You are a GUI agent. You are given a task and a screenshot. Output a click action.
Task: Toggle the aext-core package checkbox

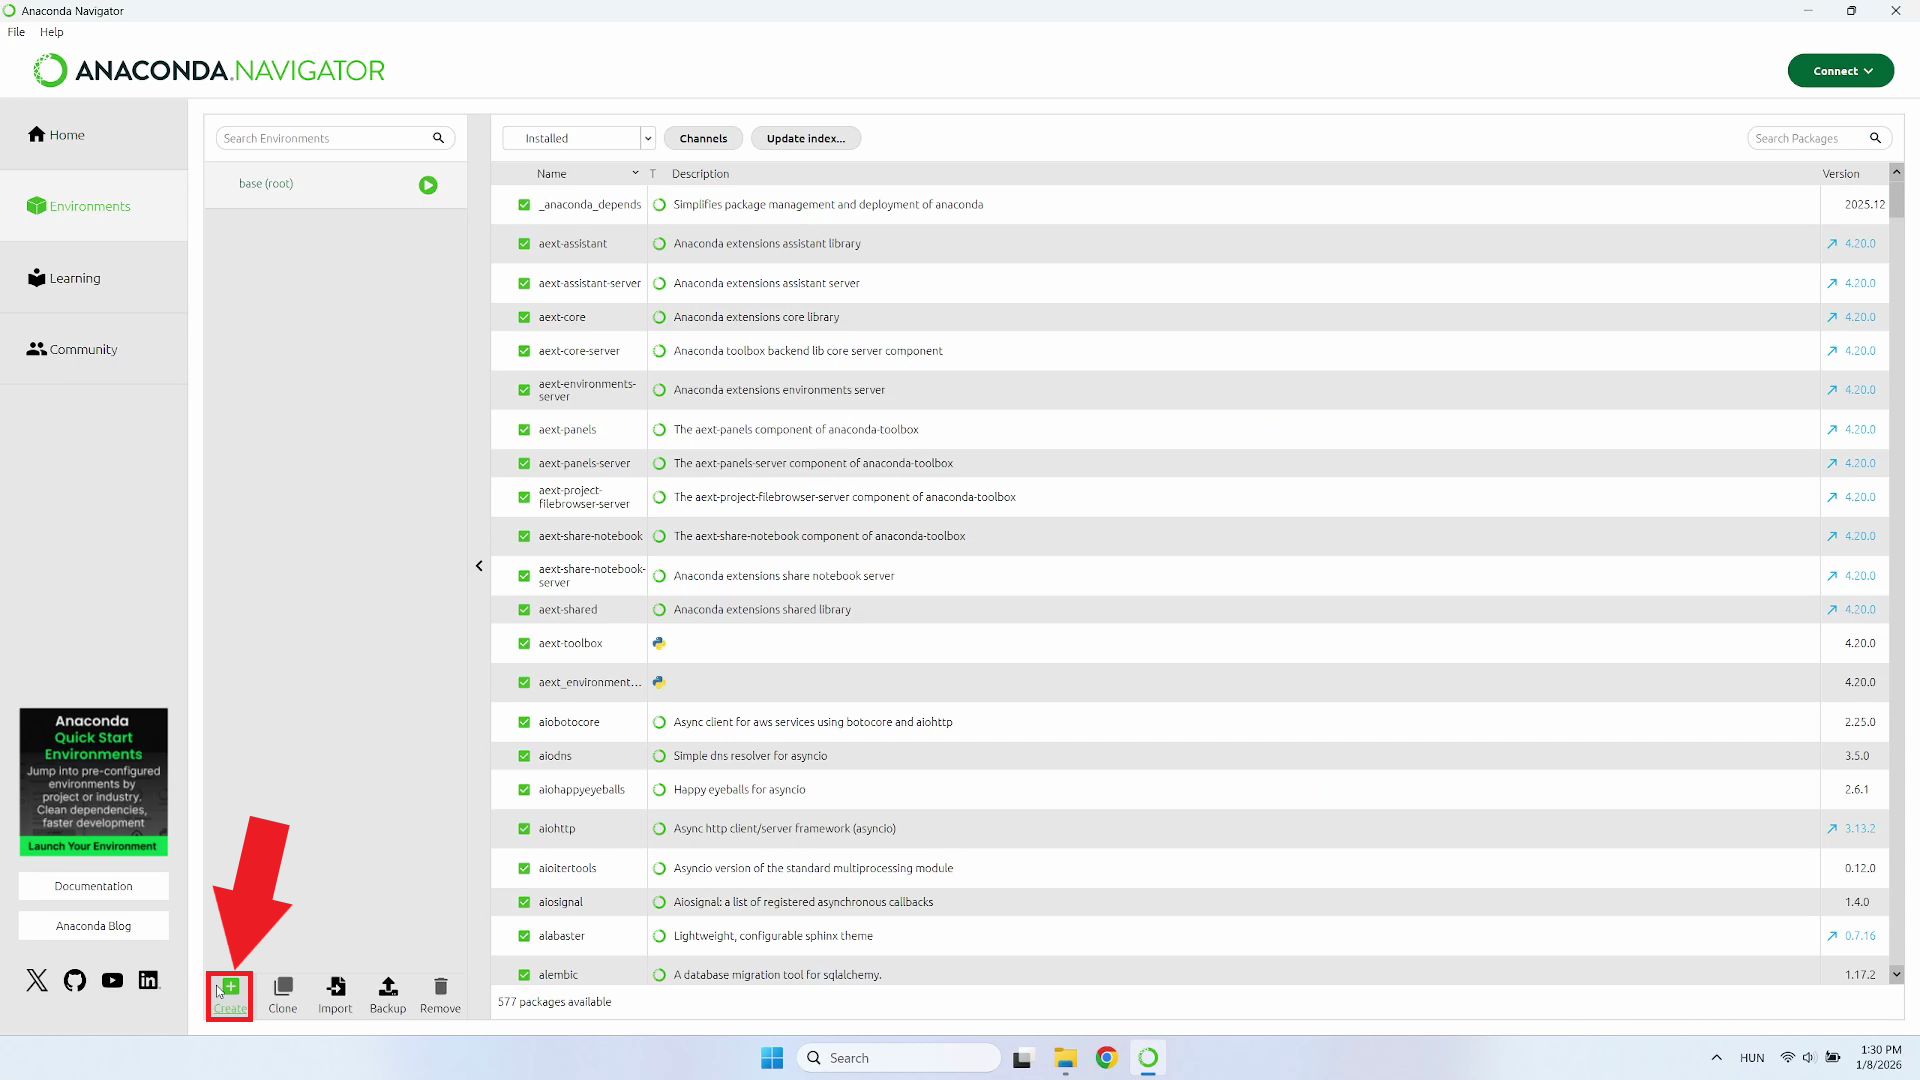pos(524,317)
